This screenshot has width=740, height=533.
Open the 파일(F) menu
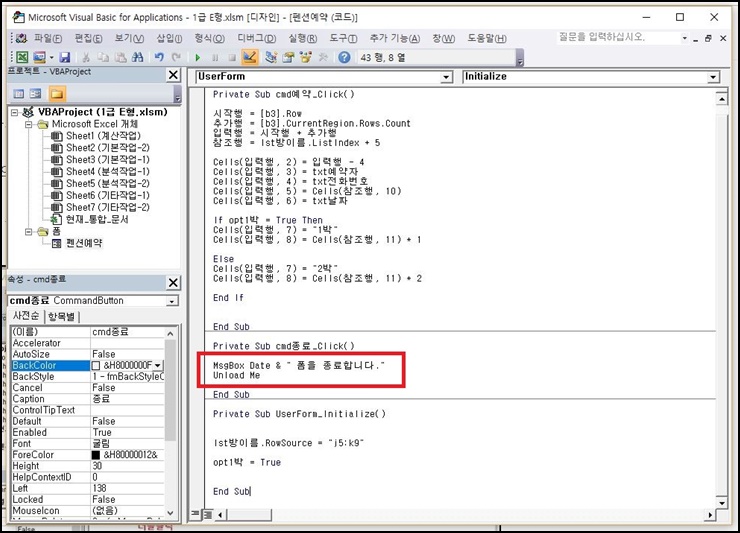point(48,38)
